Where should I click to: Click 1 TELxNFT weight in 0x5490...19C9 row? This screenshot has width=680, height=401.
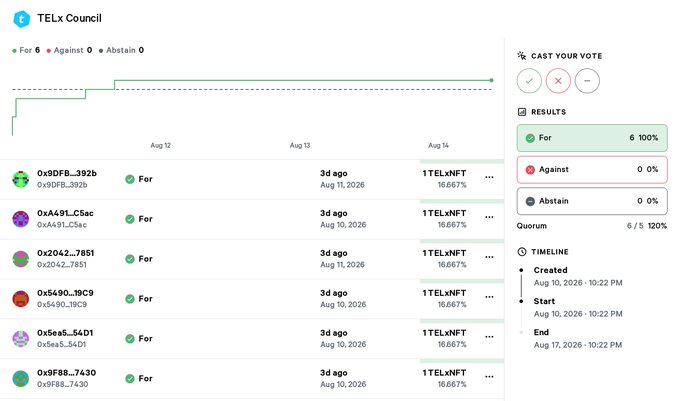click(445, 293)
